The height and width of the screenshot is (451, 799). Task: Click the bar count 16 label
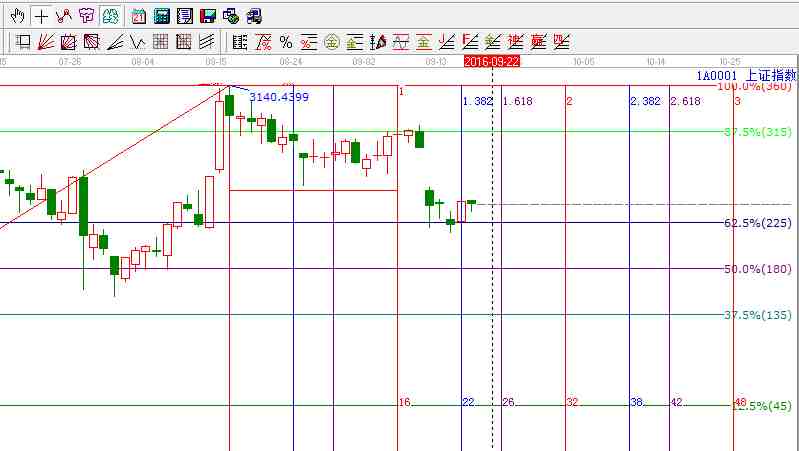405,403
